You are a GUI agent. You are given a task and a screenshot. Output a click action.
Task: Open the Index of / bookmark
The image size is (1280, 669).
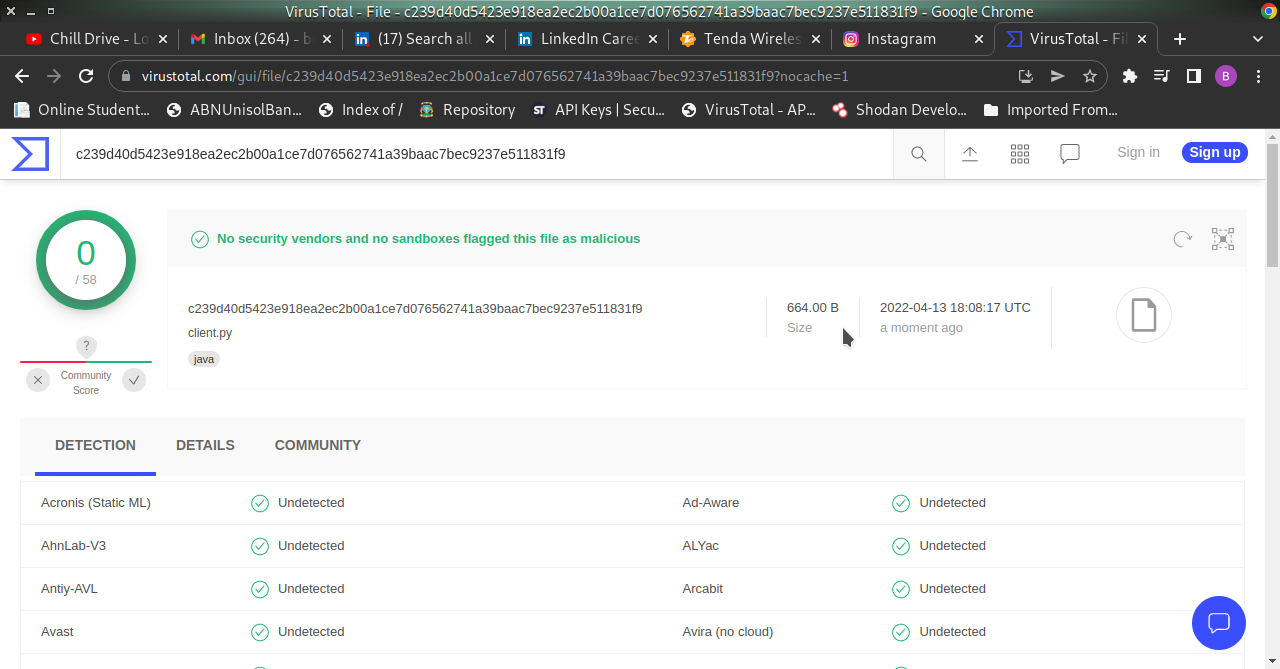[x=360, y=110]
